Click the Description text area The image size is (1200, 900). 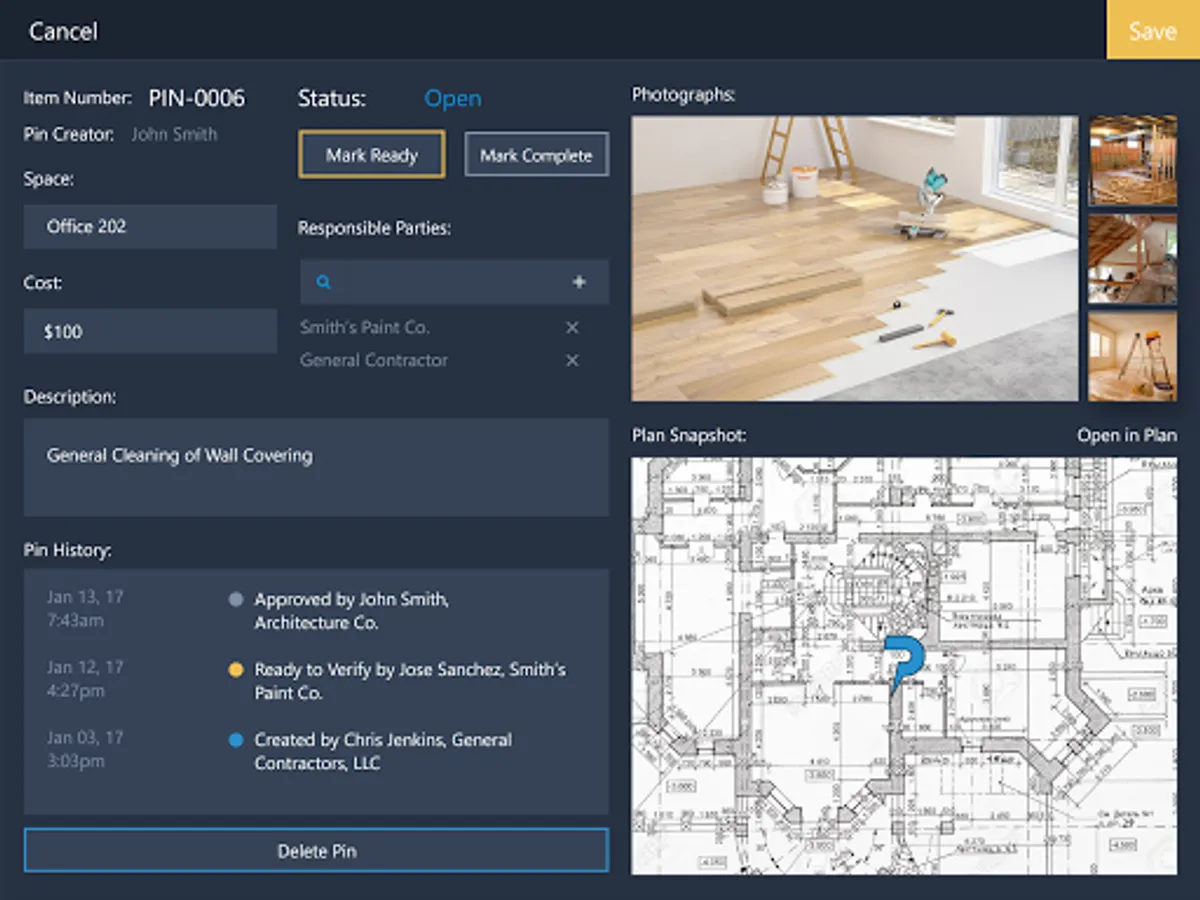tap(316, 468)
